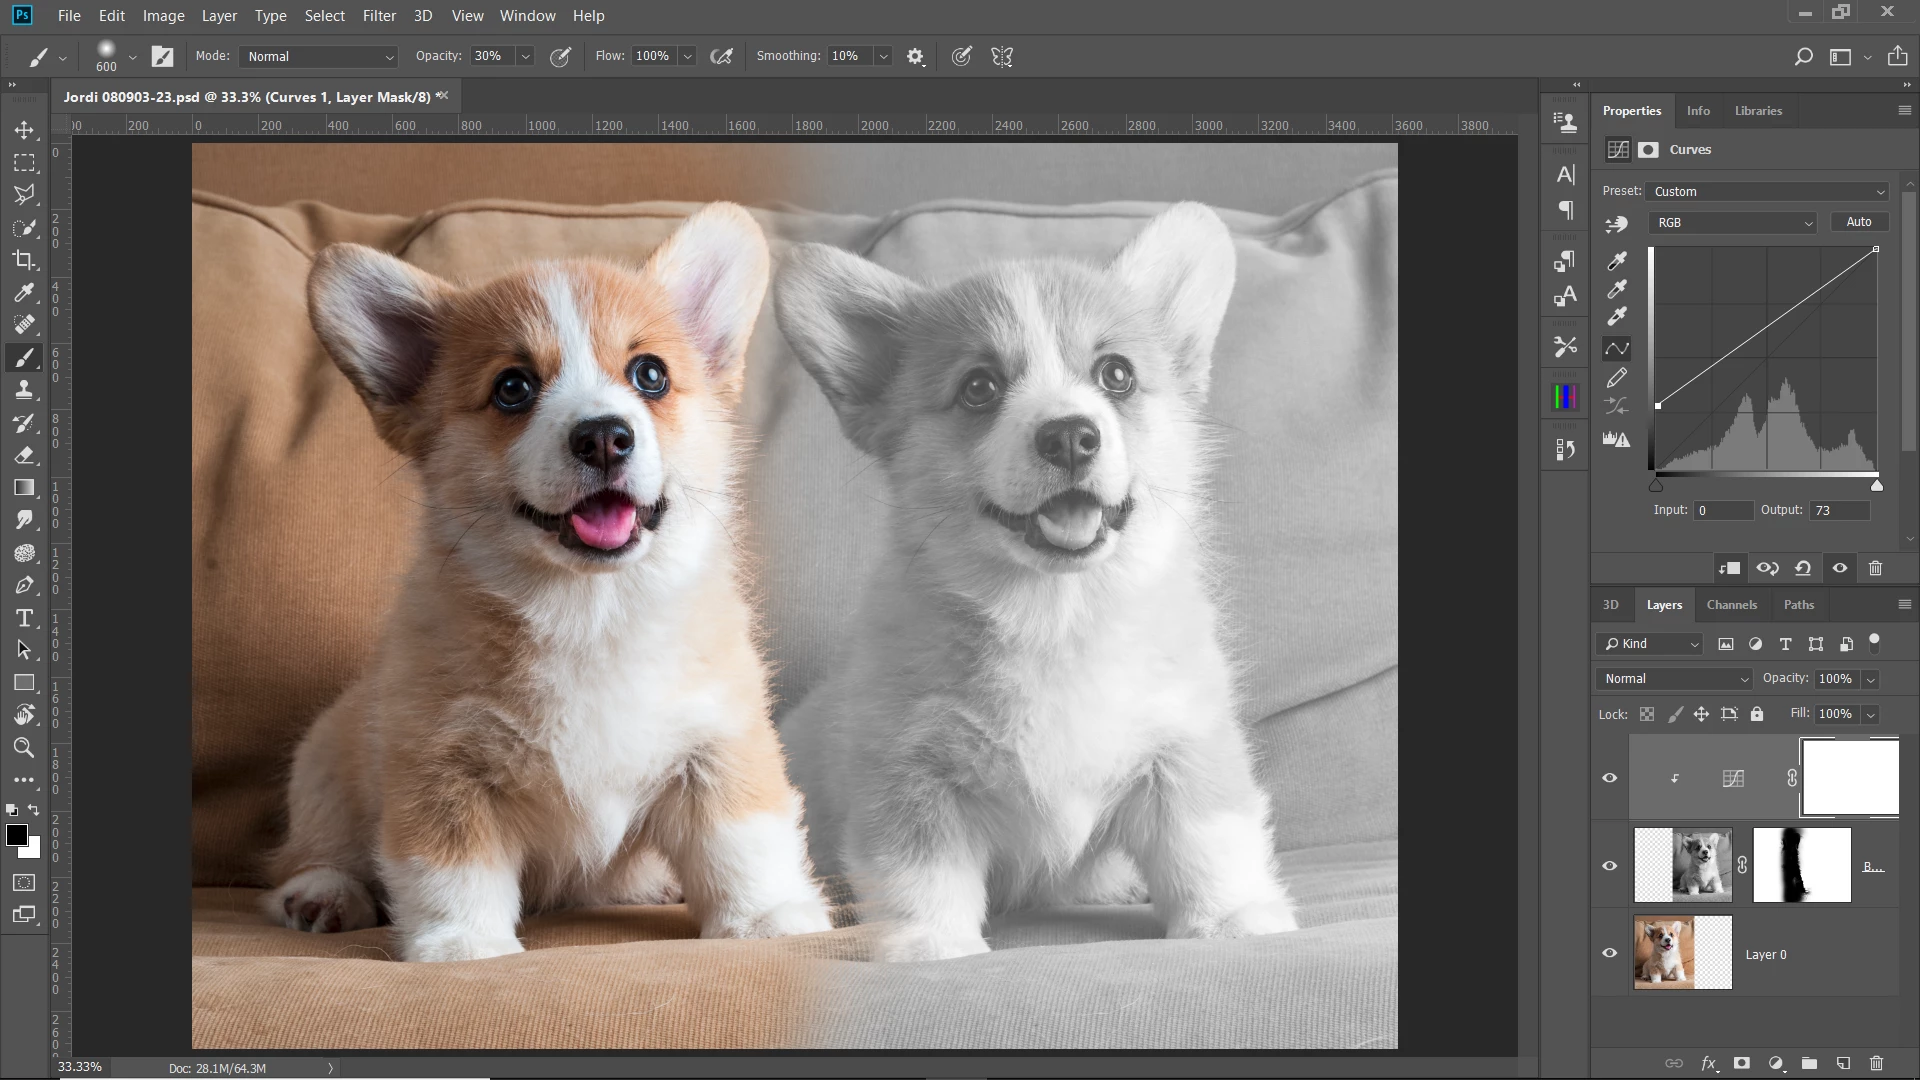The image size is (1920, 1080).
Task: Click the Auto curves button
Action: coord(1858,222)
